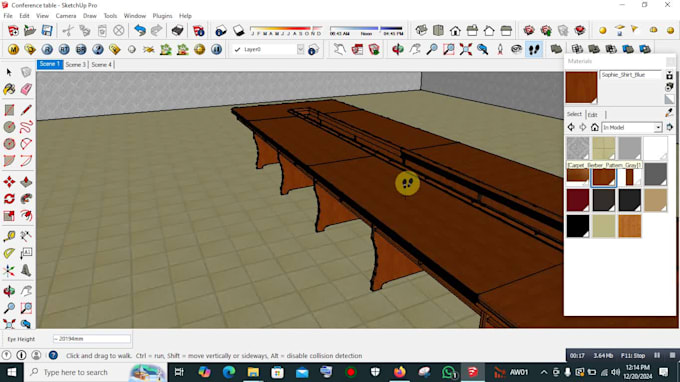Activate the Rectangle drawing tool
The width and height of the screenshot is (680, 382).
[x=9, y=110]
